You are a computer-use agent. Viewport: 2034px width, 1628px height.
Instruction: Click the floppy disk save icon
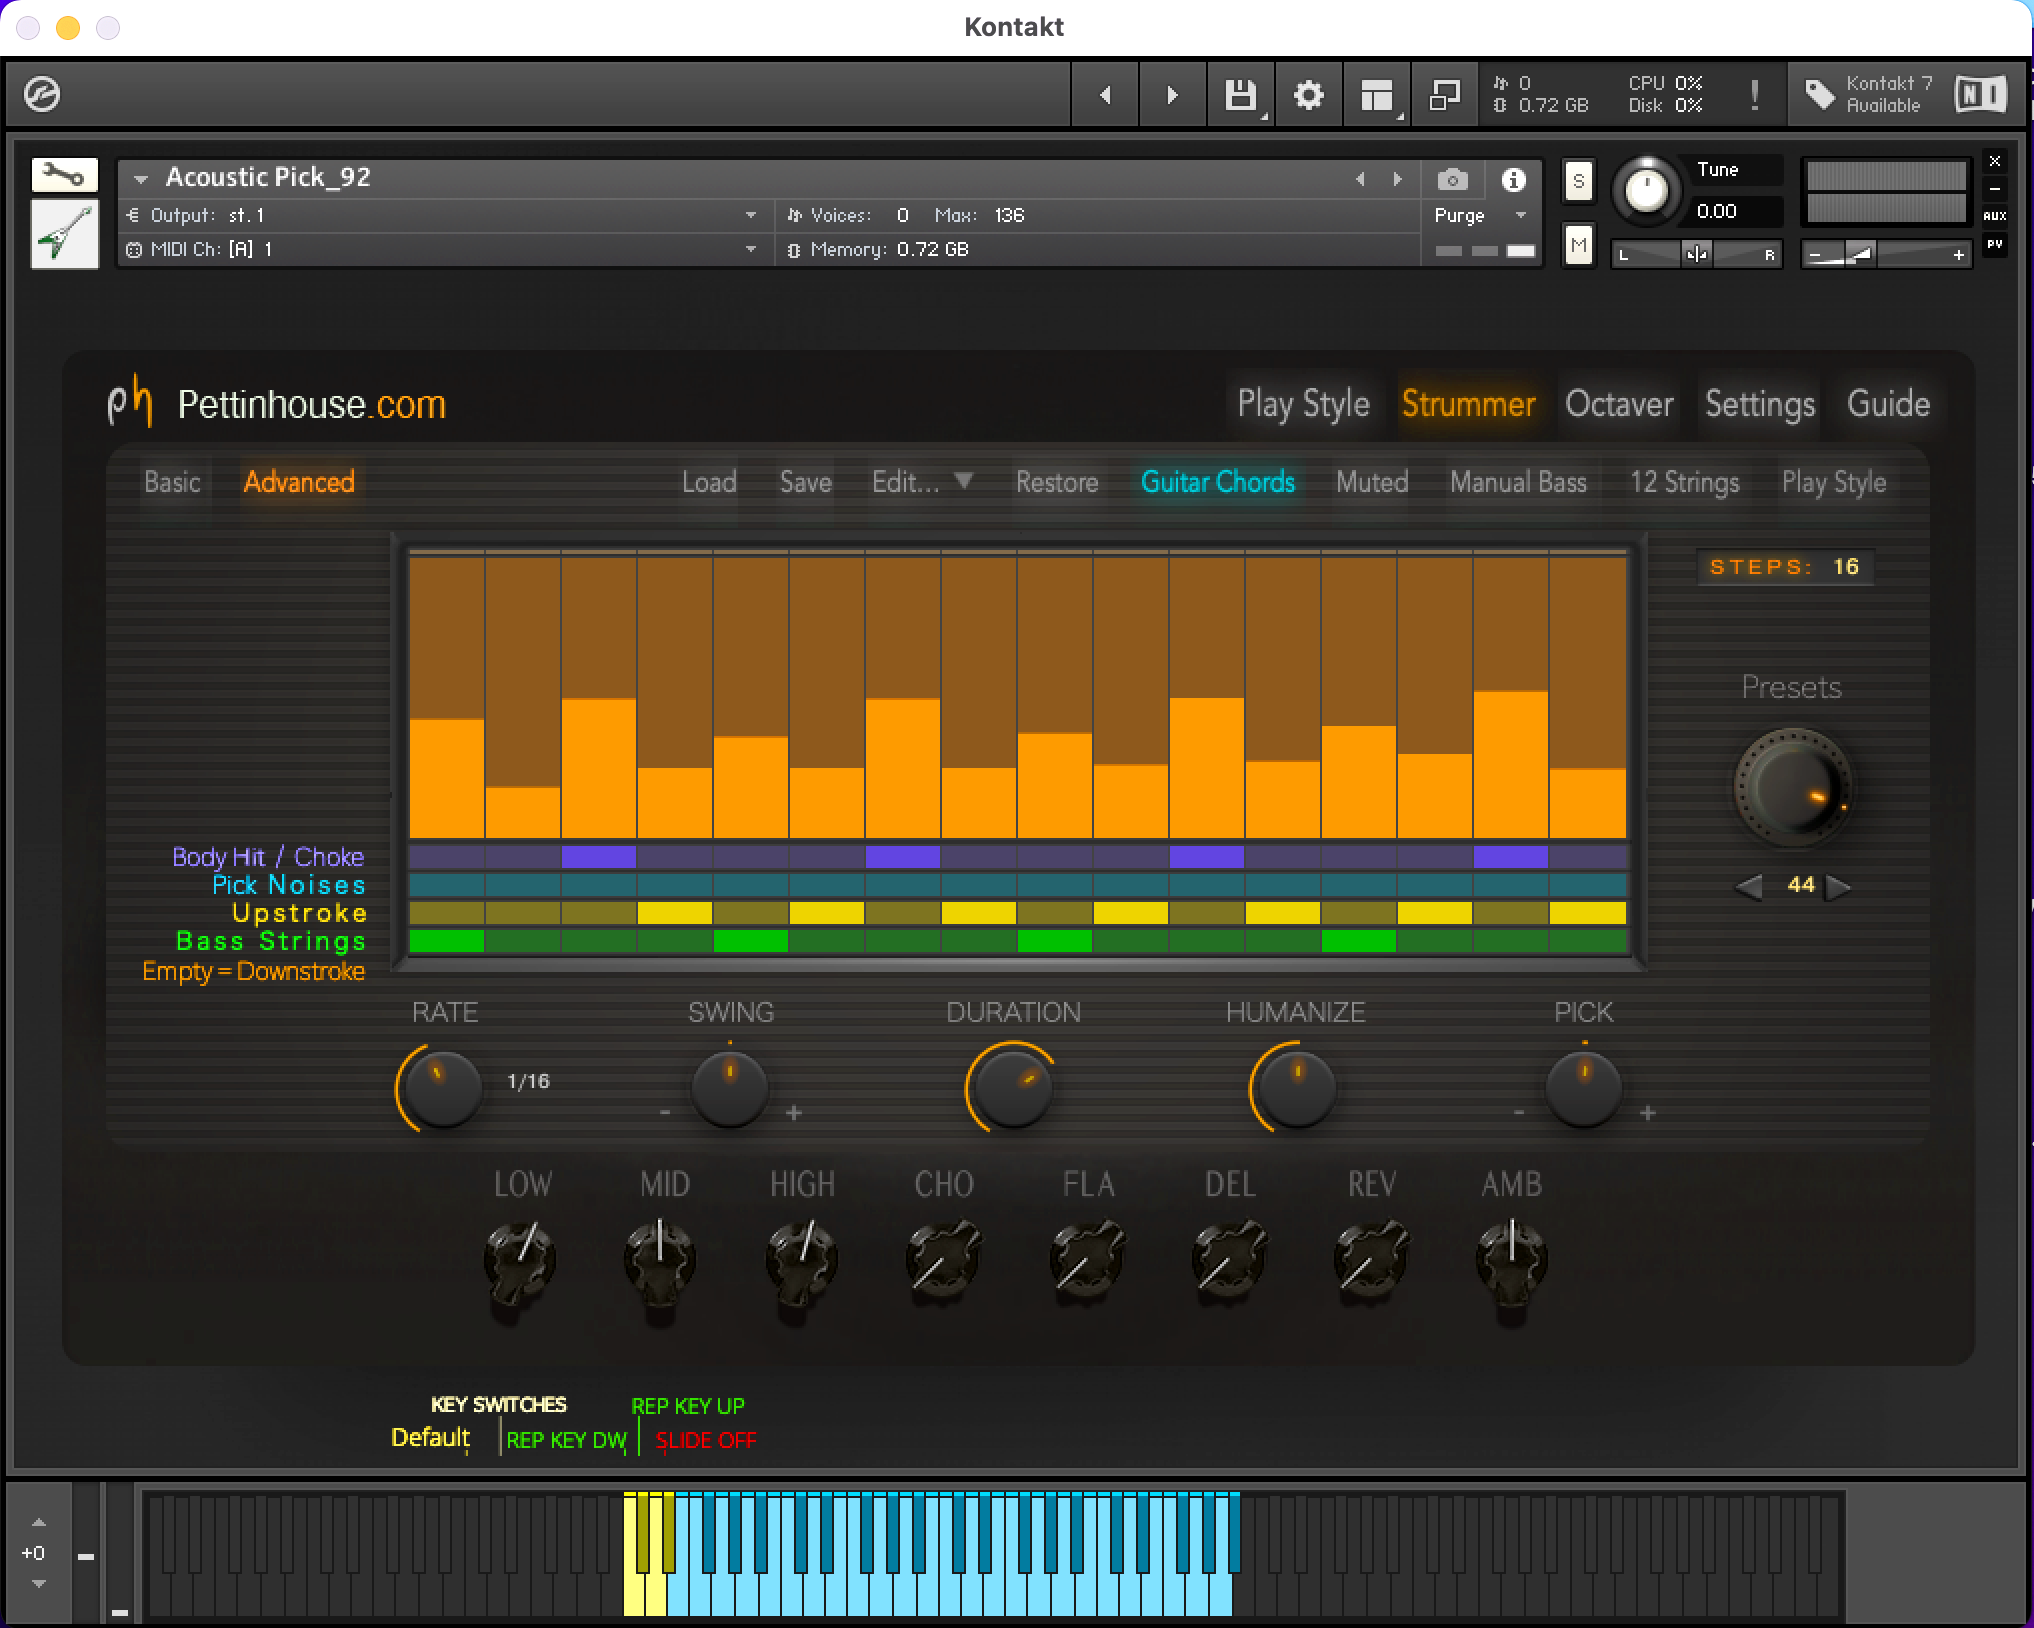[1240, 95]
